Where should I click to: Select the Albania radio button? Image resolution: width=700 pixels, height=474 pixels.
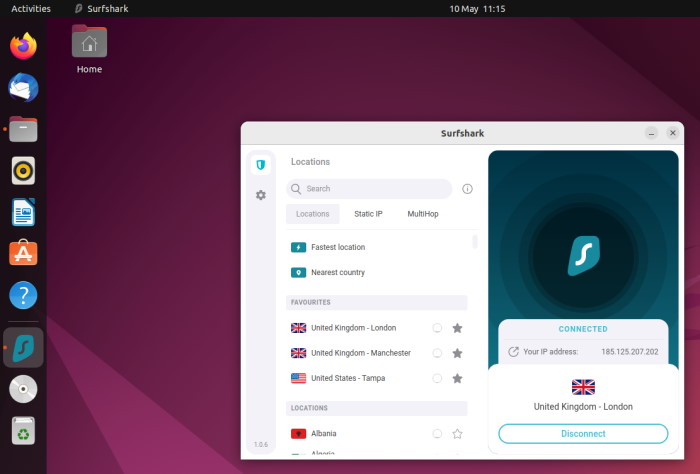click(x=437, y=433)
